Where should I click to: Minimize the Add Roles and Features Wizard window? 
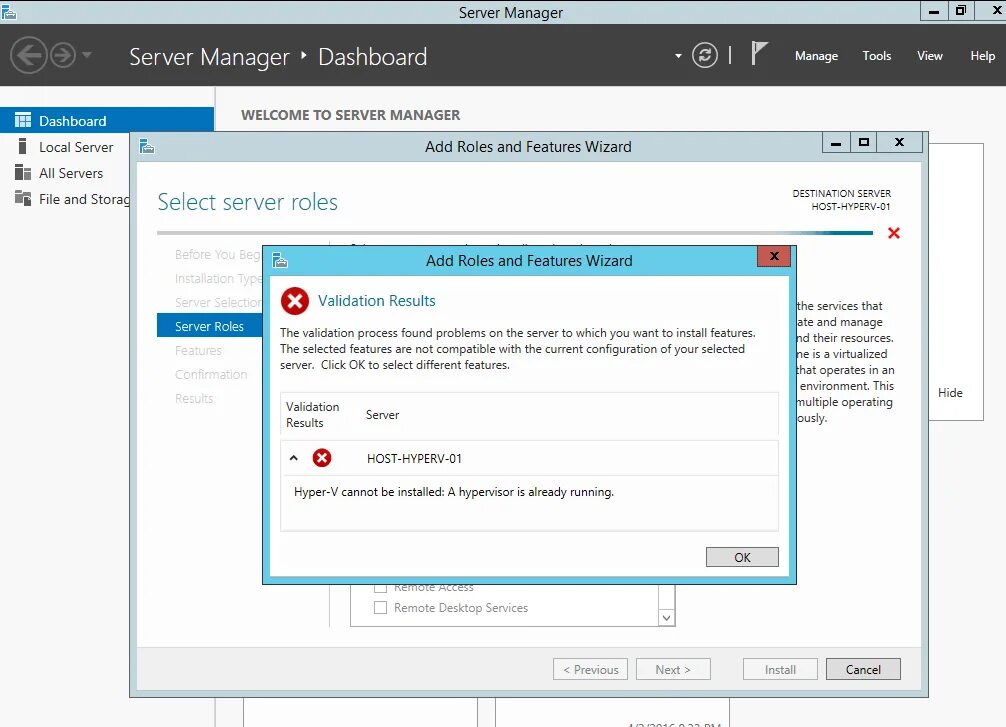coord(836,142)
